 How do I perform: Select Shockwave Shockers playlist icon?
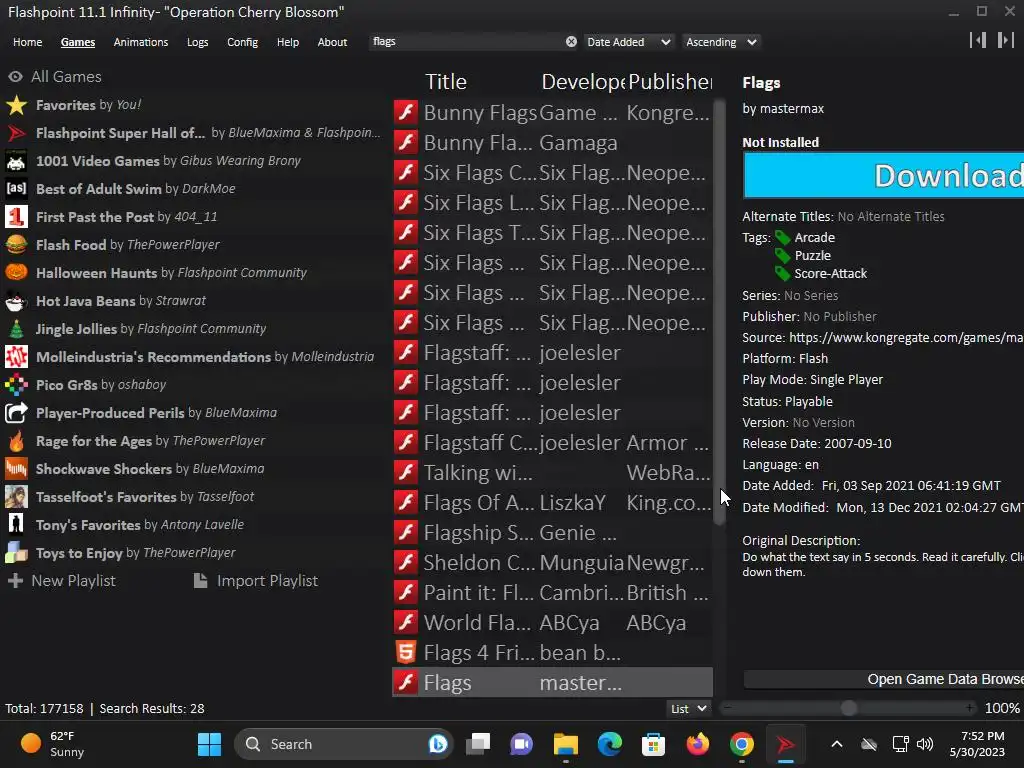[16, 469]
